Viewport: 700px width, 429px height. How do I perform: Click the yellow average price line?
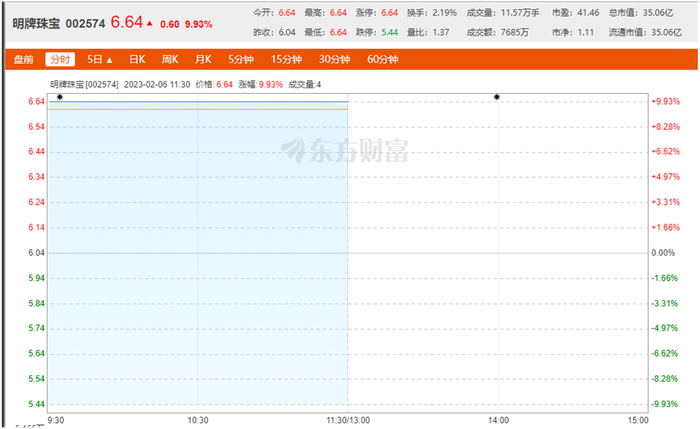[x=198, y=109]
